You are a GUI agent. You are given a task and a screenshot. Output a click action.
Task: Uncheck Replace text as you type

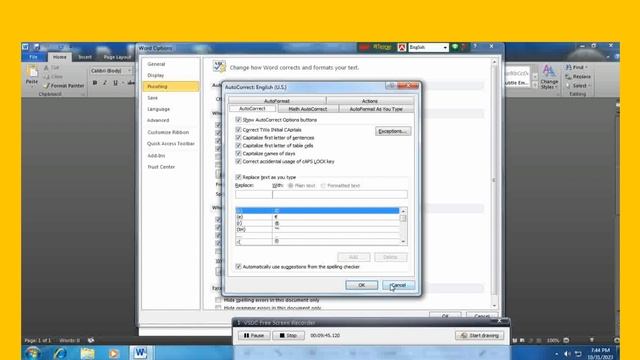(x=238, y=177)
